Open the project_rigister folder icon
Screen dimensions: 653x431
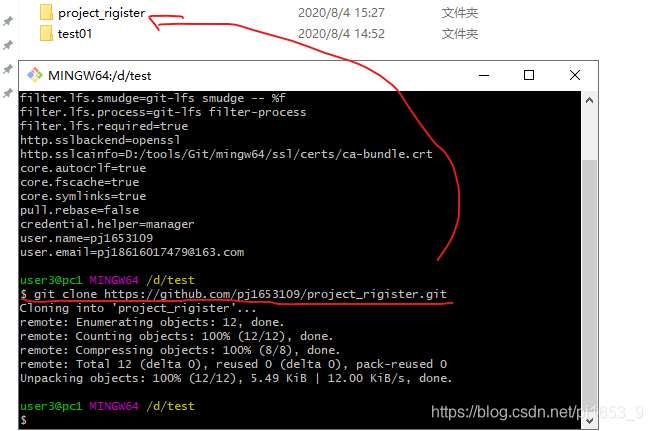[x=46, y=12]
